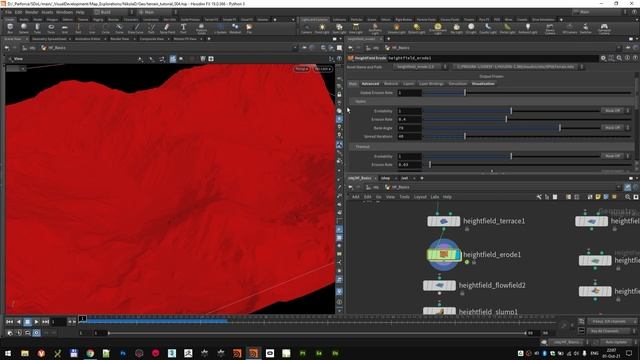Select the Grid shelf tool

(64, 28)
